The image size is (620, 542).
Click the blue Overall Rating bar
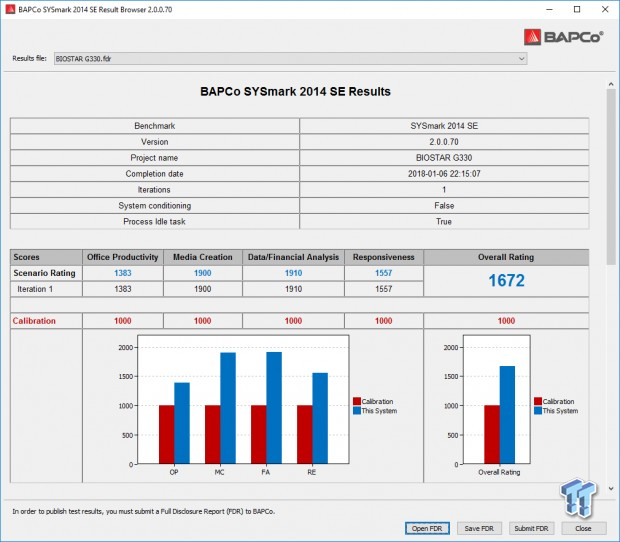tap(507, 415)
